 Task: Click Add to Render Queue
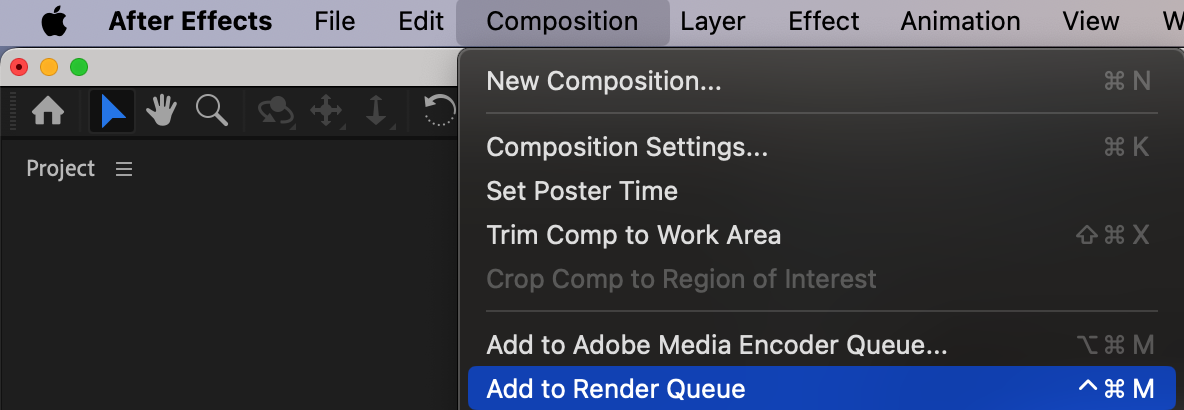point(616,389)
